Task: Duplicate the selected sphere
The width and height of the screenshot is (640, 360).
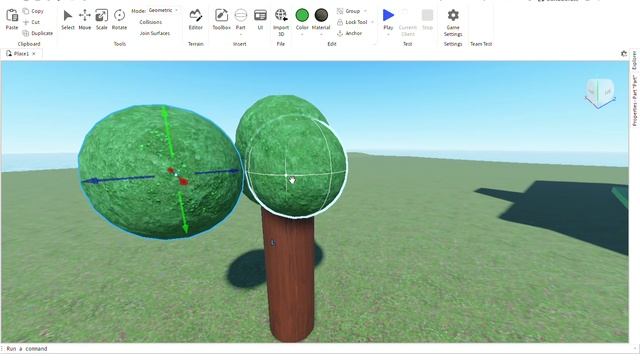Action: pos(38,33)
